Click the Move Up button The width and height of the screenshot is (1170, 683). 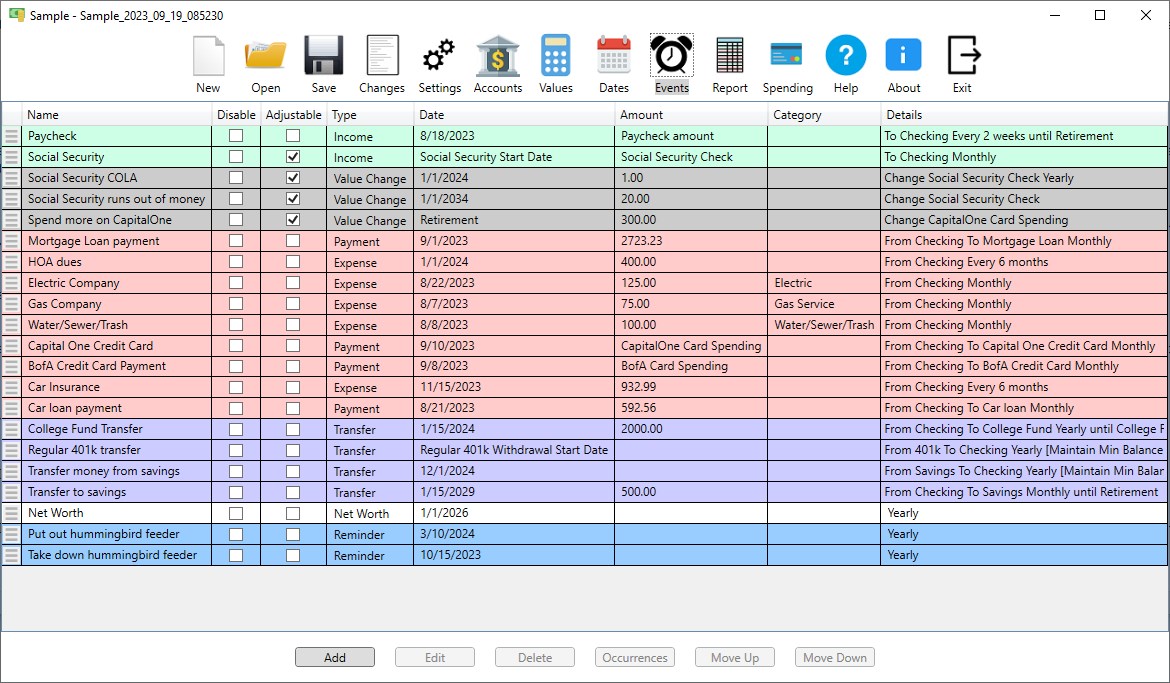click(x=735, y=658)
